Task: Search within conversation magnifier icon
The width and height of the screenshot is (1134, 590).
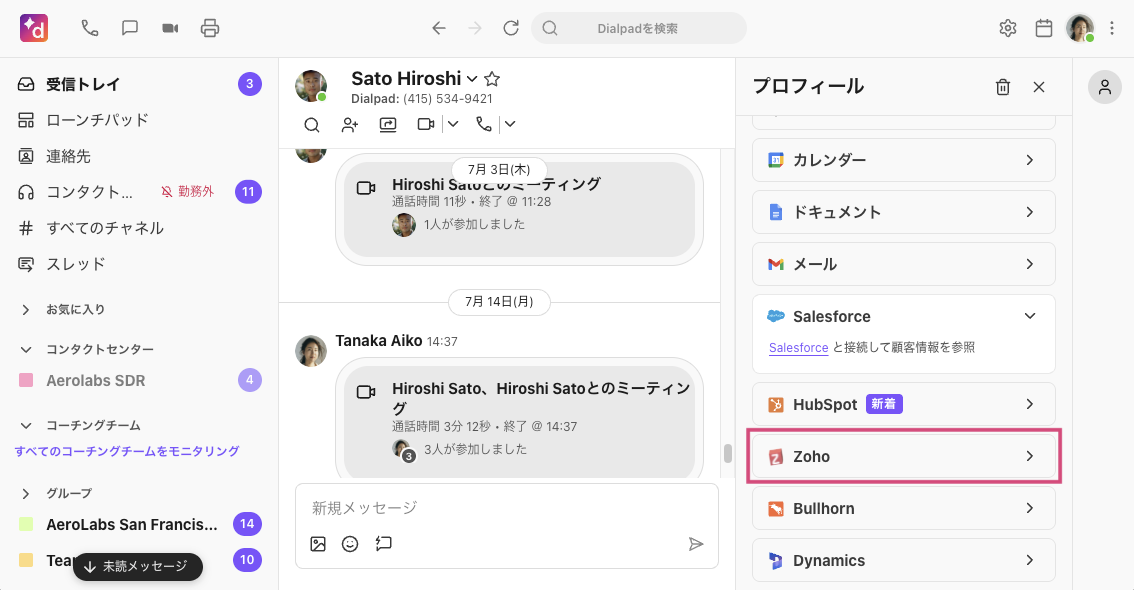Action: pyautogui.click(x=312, y=124)
